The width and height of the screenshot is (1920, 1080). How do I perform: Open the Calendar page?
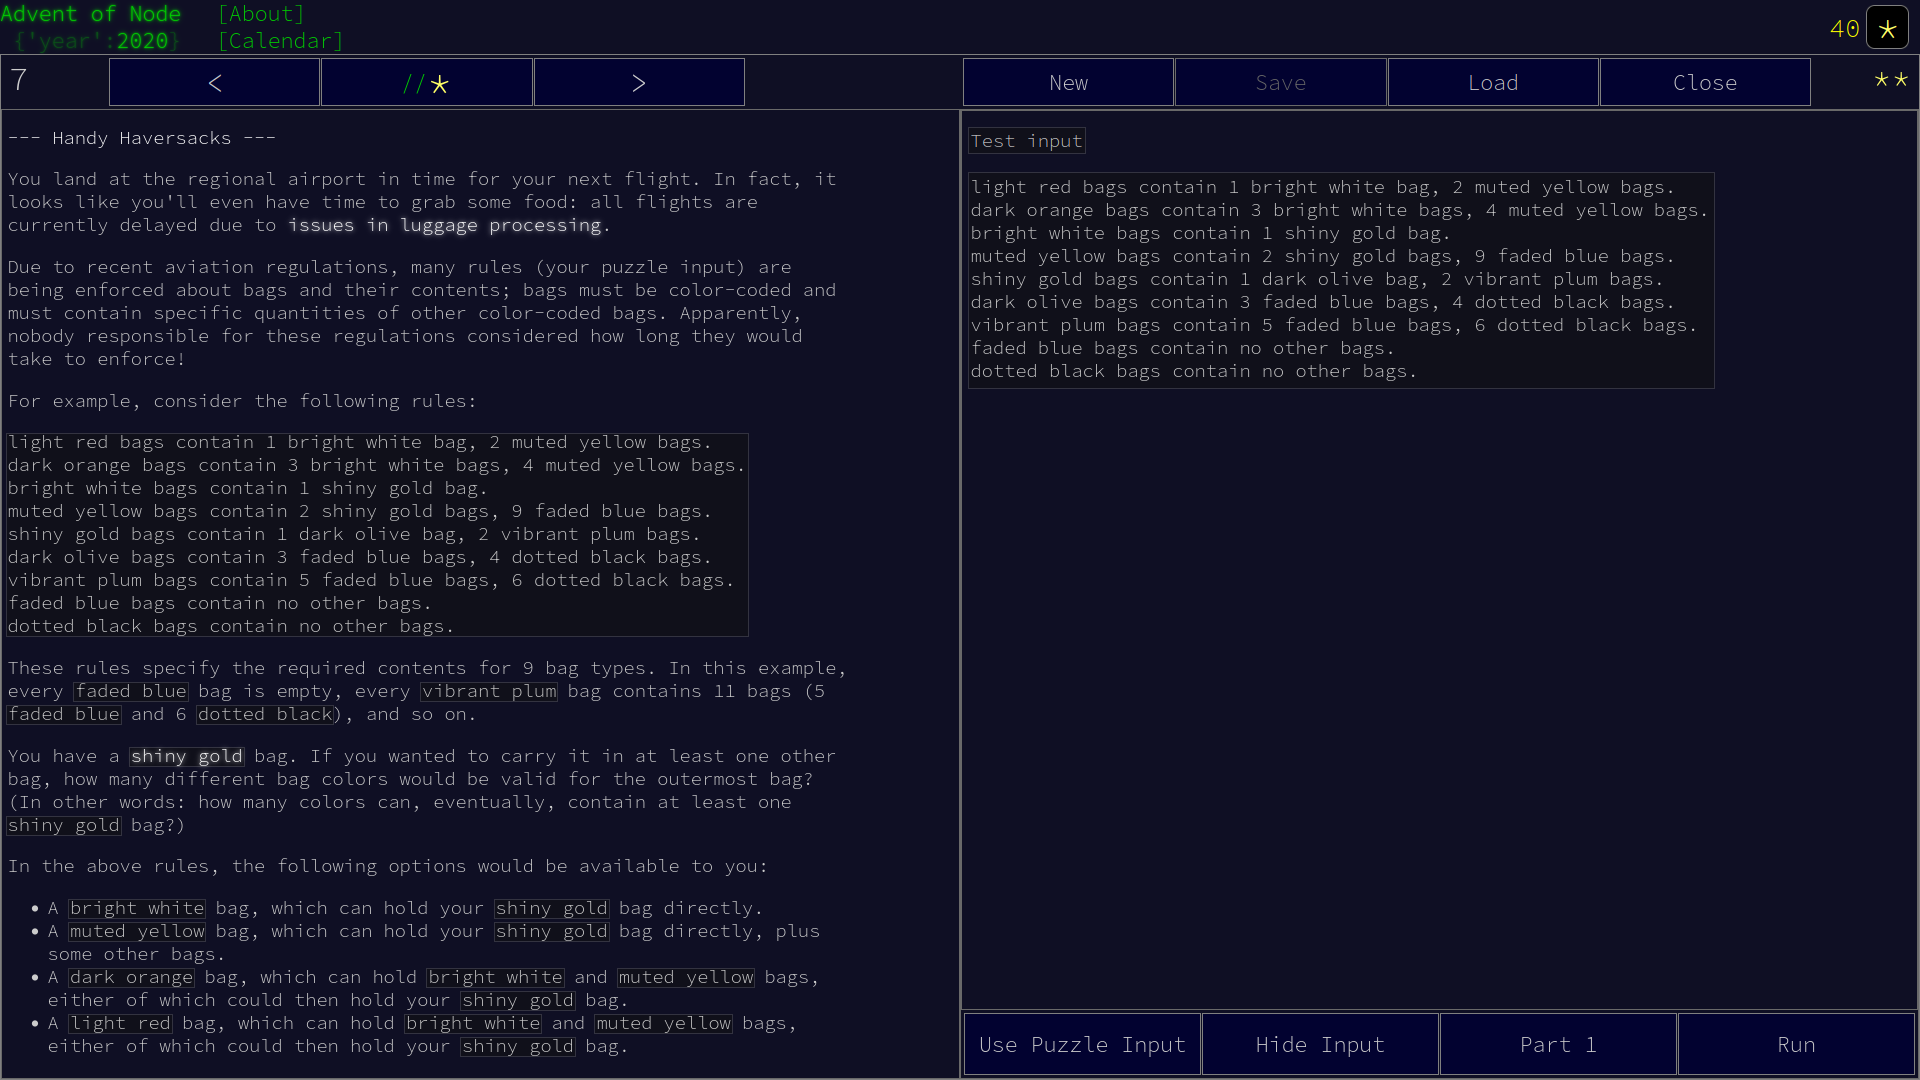coord(281,41)
